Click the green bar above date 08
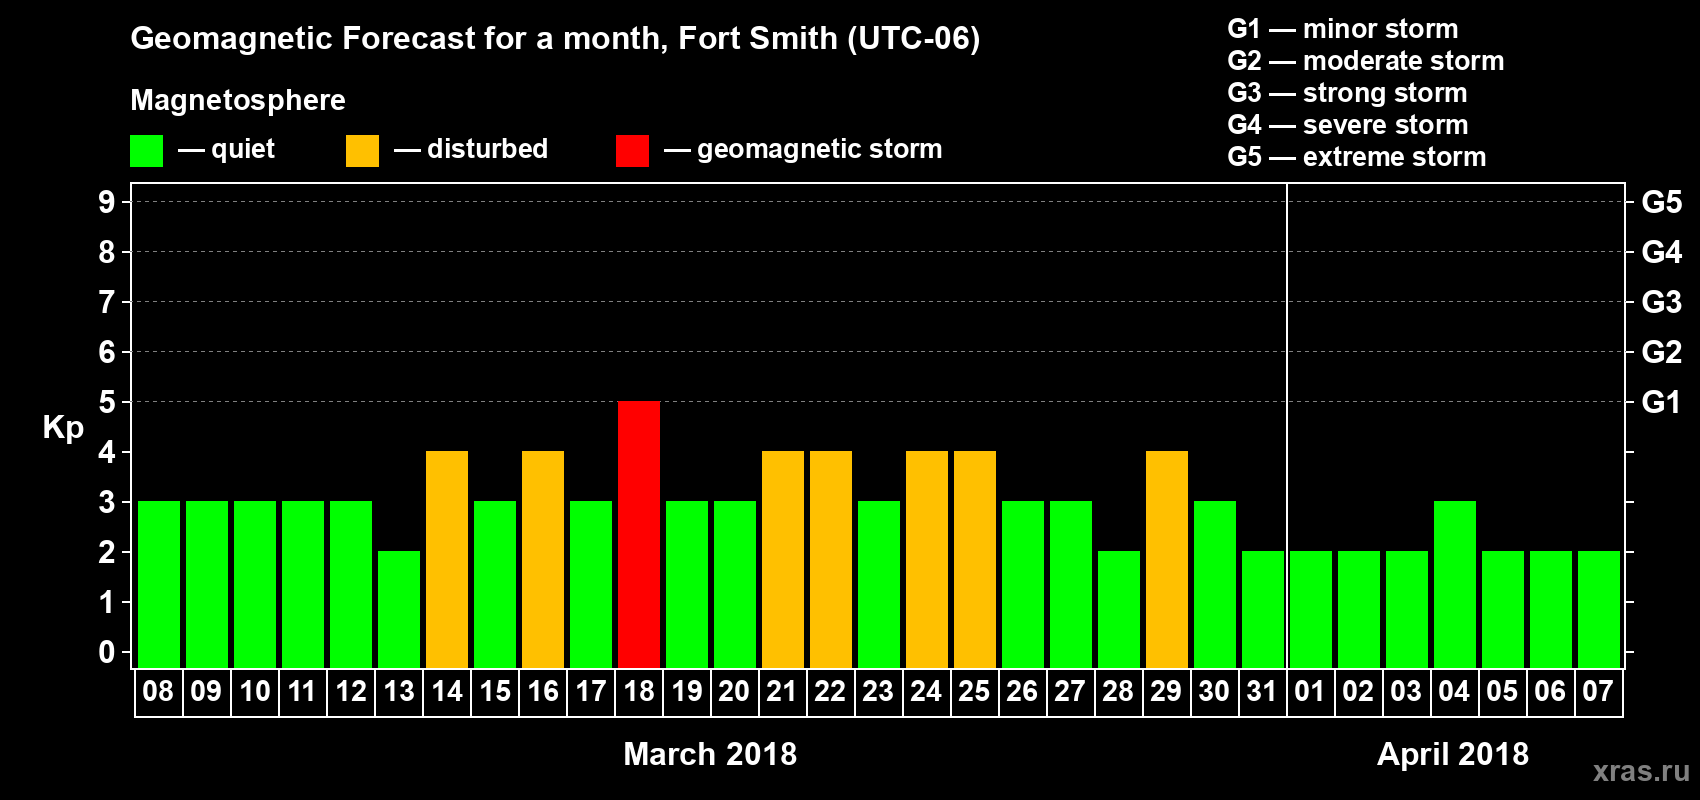The height and width of the screenshot is (800, 1700). pos(159,584)
